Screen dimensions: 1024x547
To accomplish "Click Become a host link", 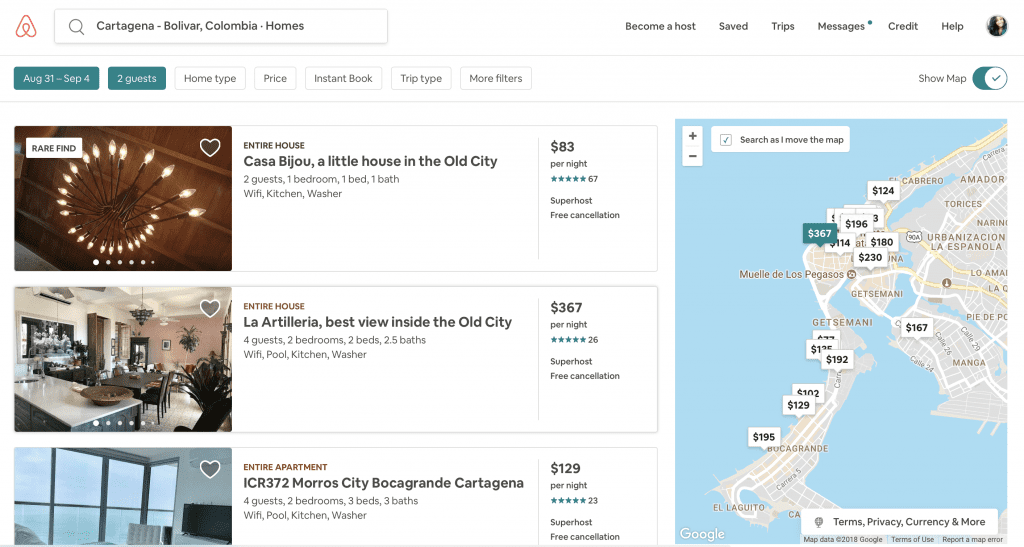I will (660, 26).
